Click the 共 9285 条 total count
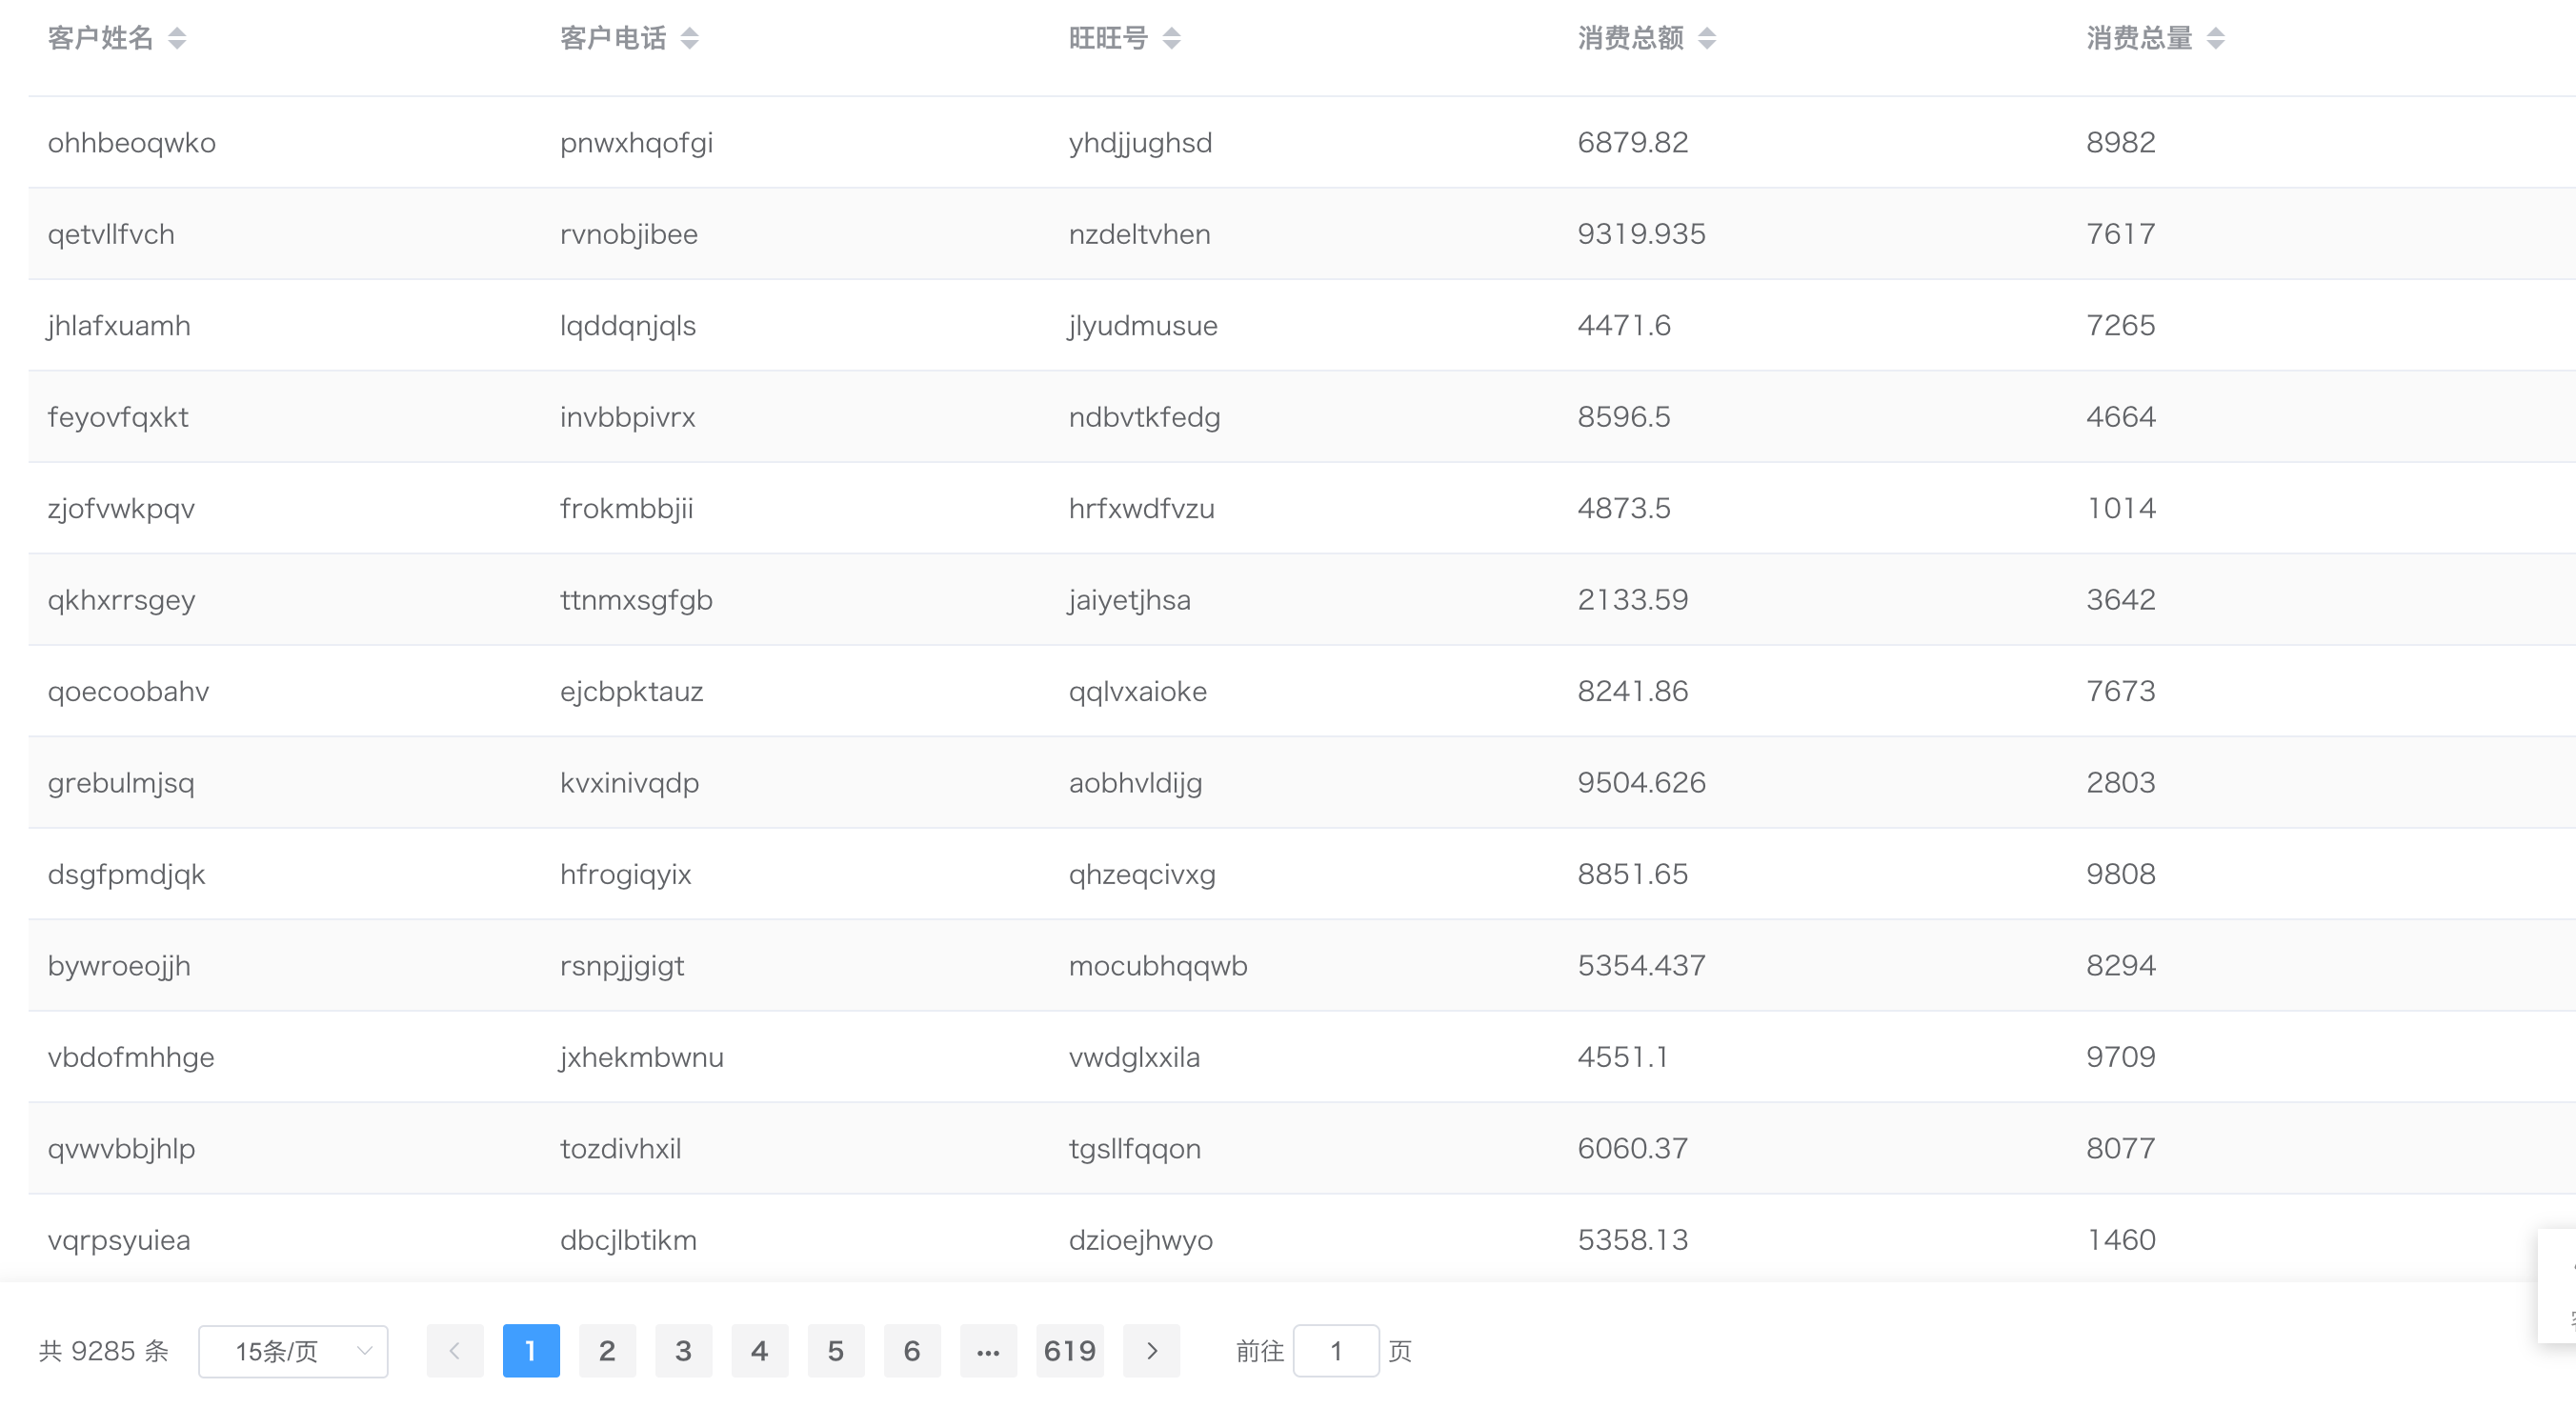 pos(104,1351)
